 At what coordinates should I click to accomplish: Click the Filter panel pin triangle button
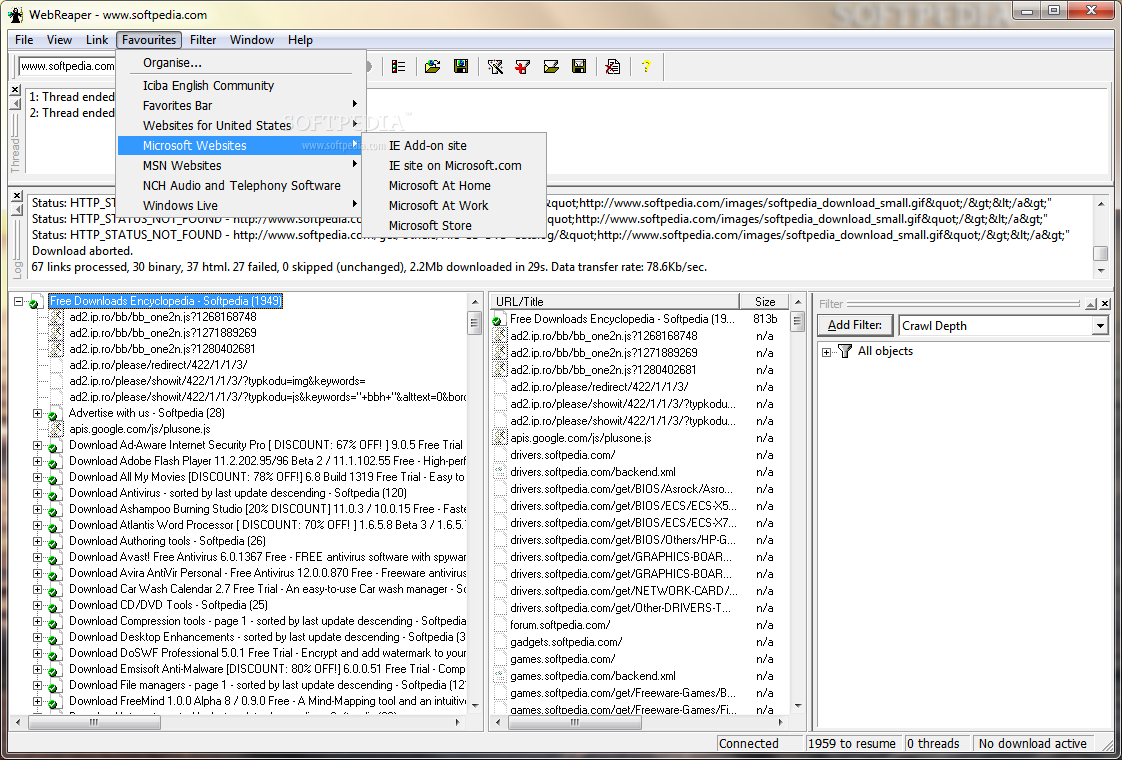pos(1091,304)
